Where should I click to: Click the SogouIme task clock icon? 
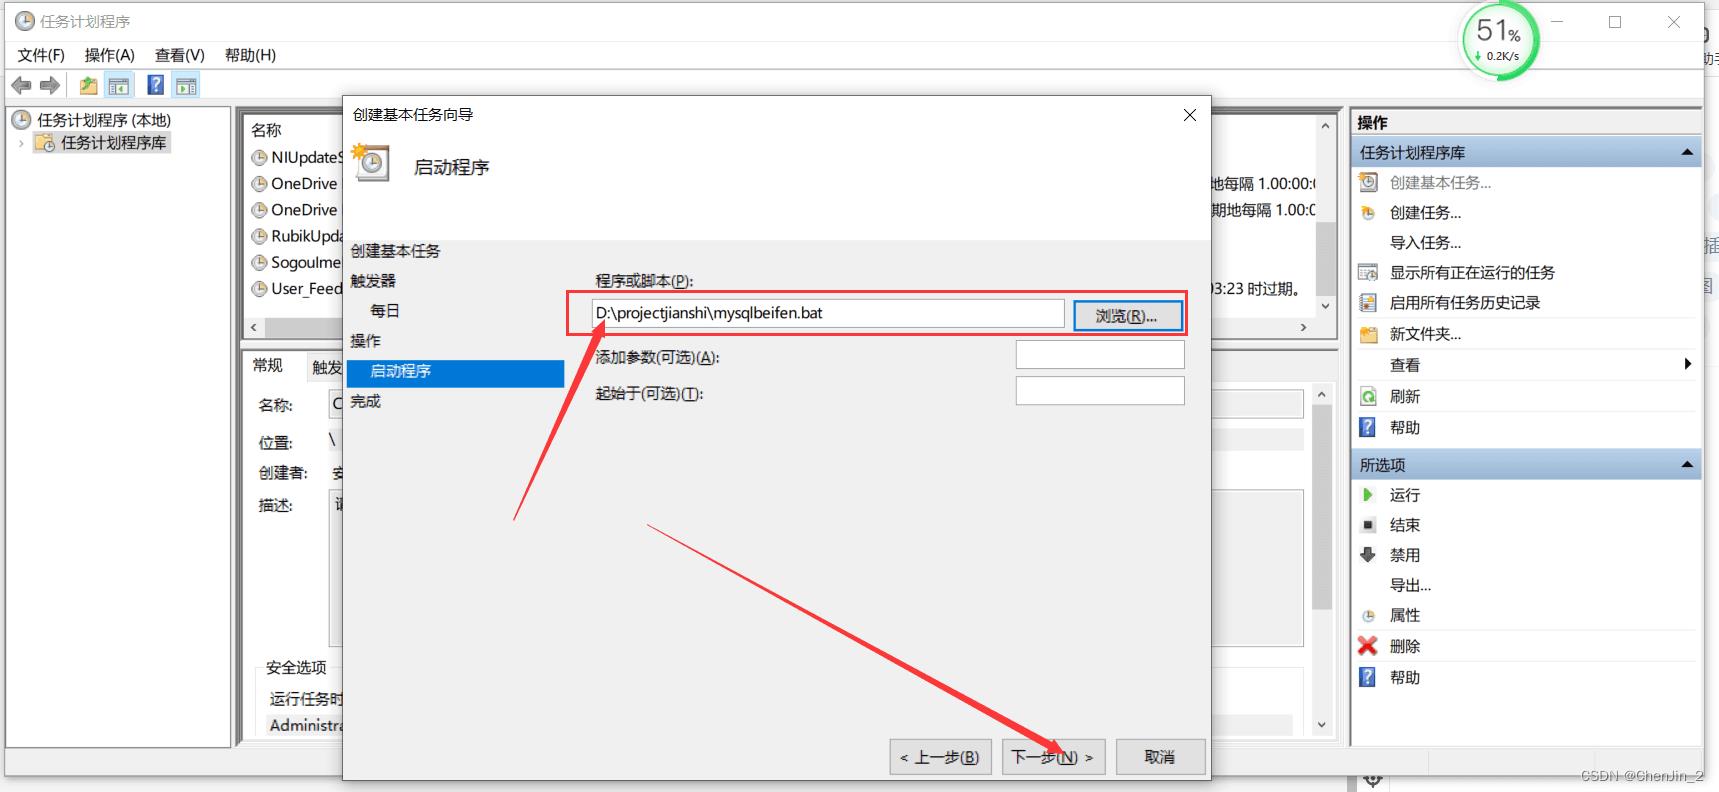click(259, 262)
